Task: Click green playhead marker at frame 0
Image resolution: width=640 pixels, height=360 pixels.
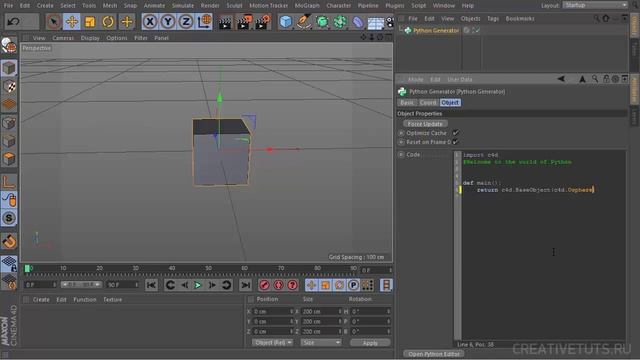Action: click(27, 269)
